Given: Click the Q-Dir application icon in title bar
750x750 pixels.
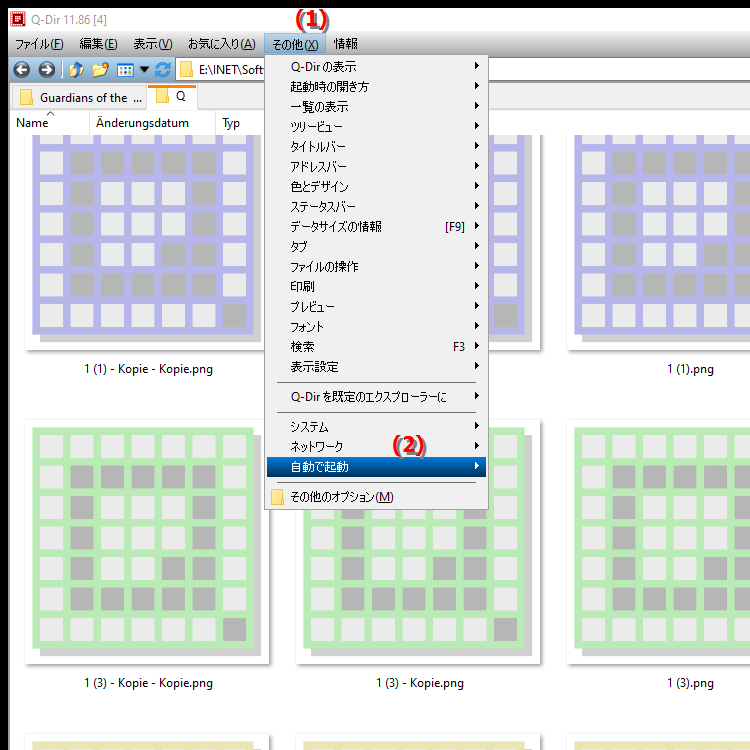Looking at the screenshot, I should 18,19.
